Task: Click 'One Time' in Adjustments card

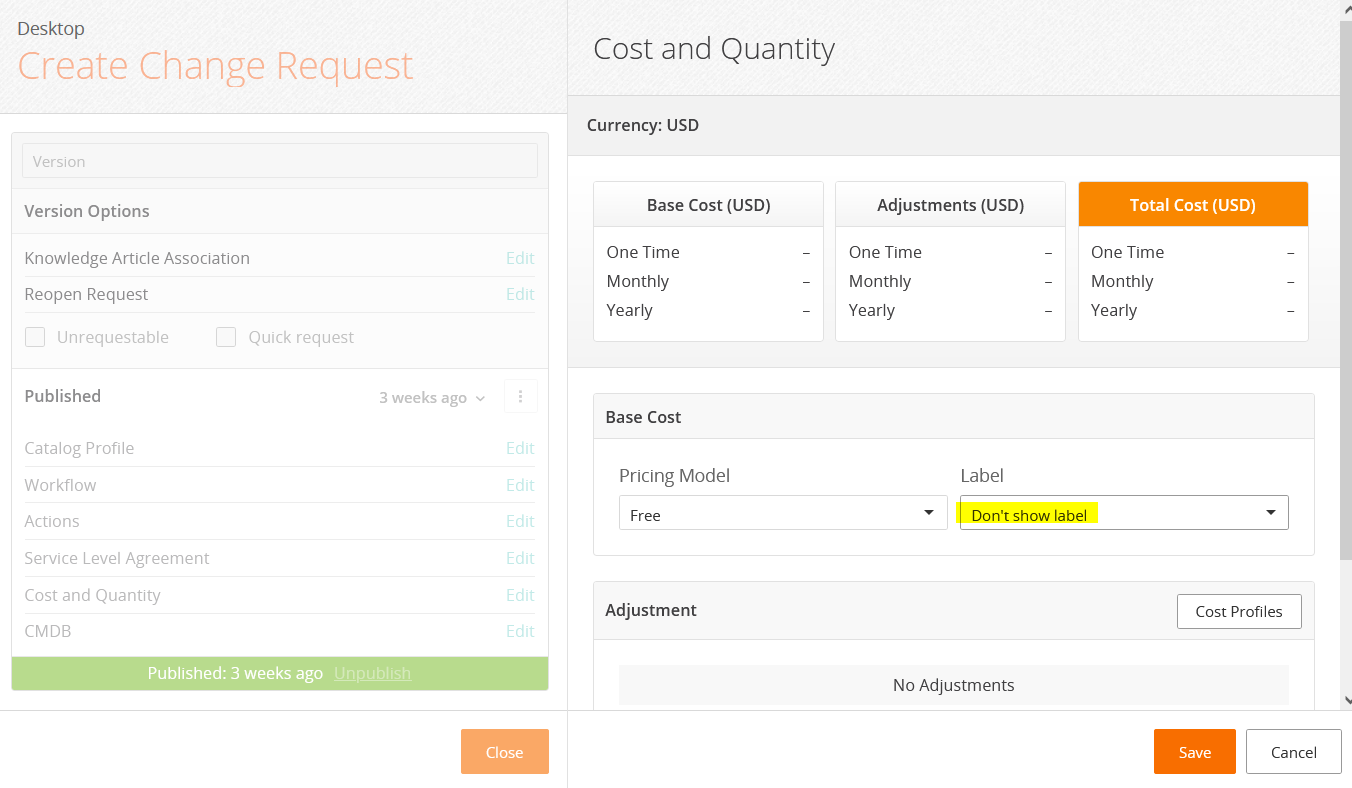Action: pos(885,252)
